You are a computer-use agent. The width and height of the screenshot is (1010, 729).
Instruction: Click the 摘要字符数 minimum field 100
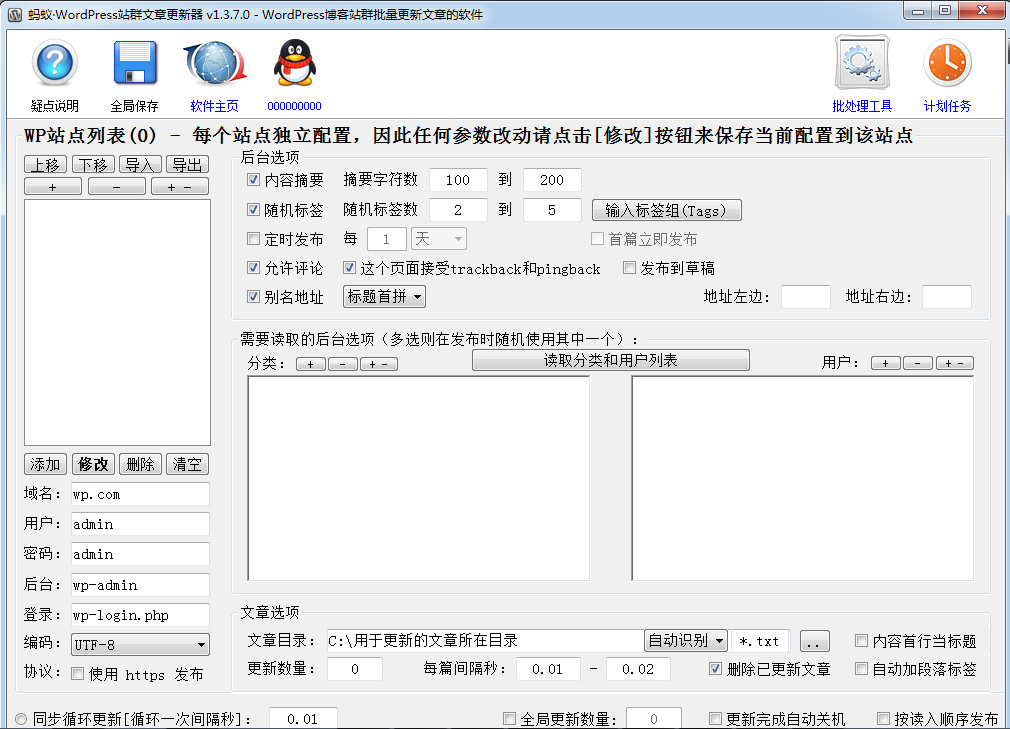coord(458,180)
